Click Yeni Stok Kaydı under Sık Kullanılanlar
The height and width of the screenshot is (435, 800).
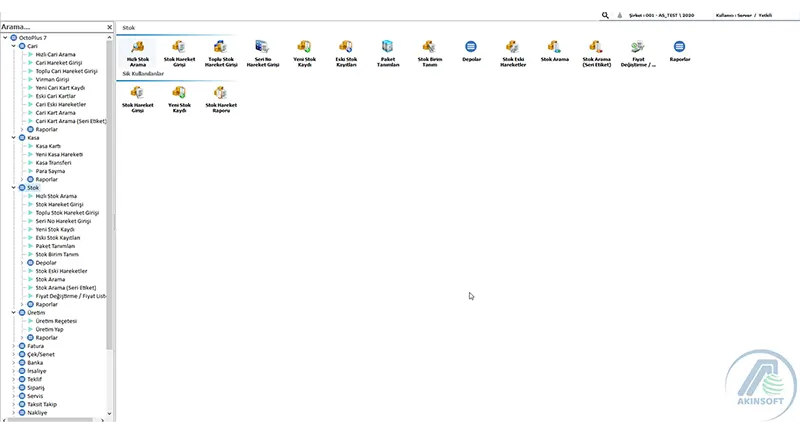coord(179,98)
